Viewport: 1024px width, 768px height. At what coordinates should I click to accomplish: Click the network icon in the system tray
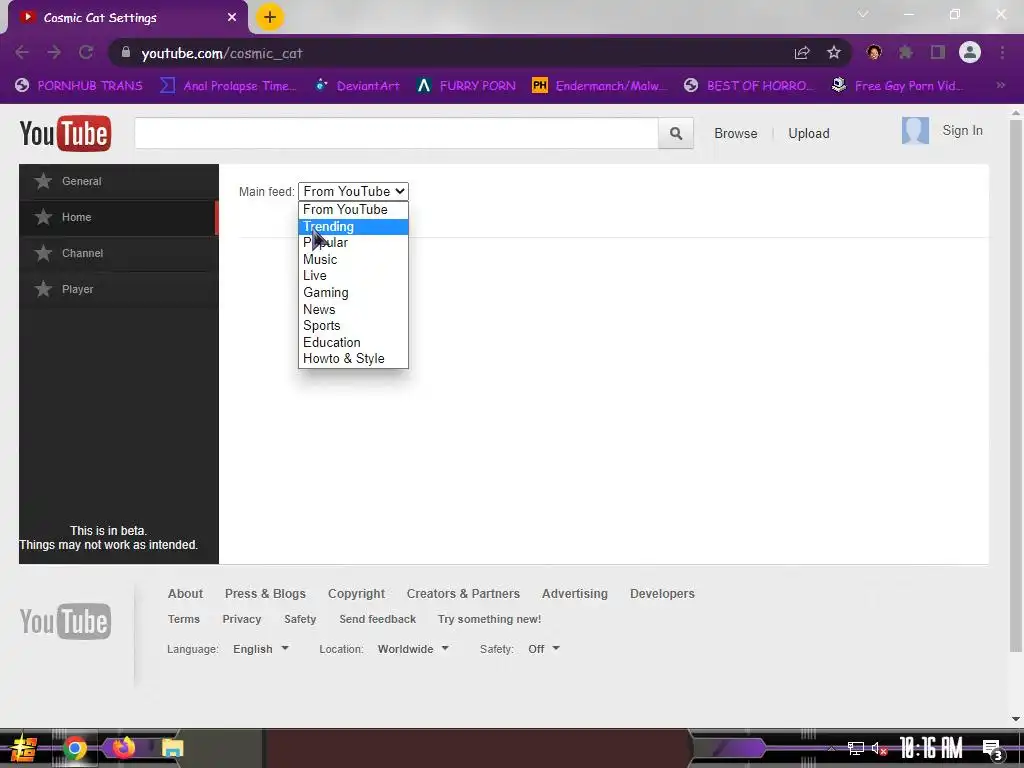[856, 748]
